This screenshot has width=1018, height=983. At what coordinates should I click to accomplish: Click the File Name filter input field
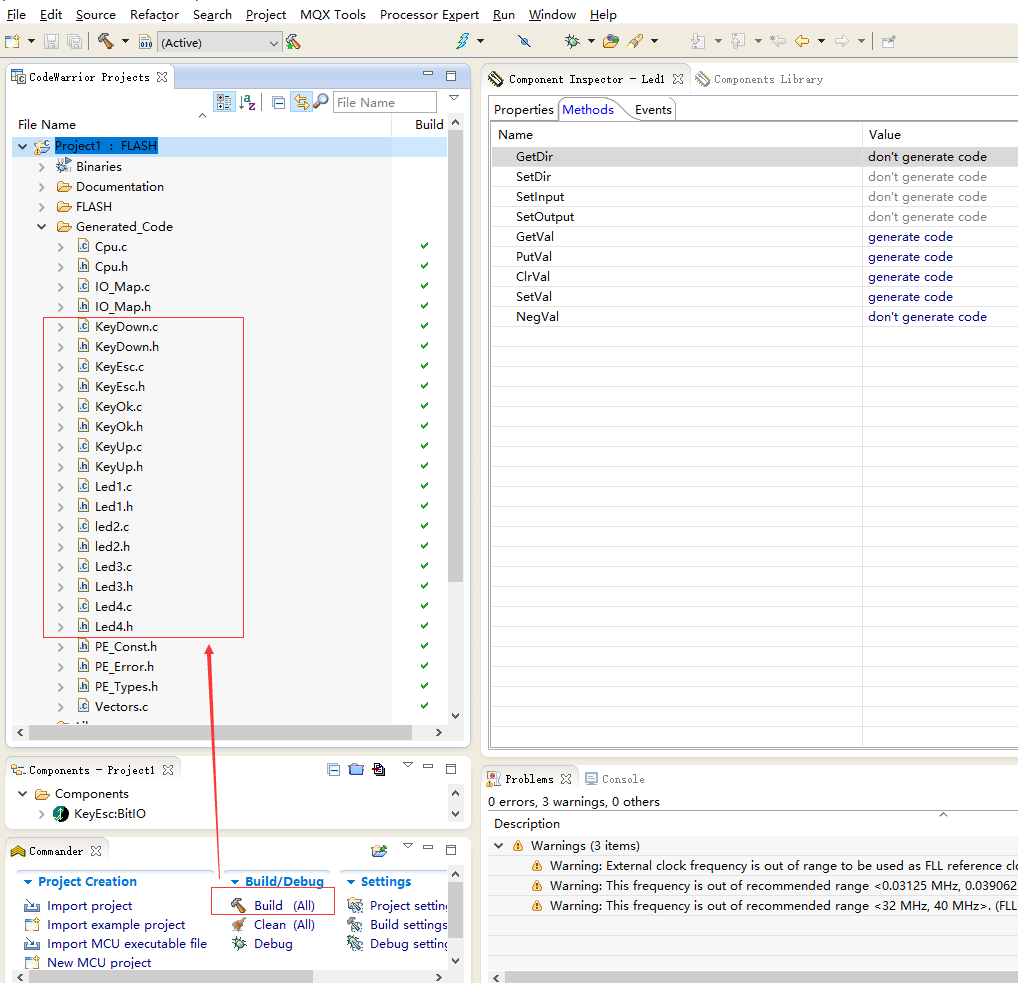coord(384,103)
